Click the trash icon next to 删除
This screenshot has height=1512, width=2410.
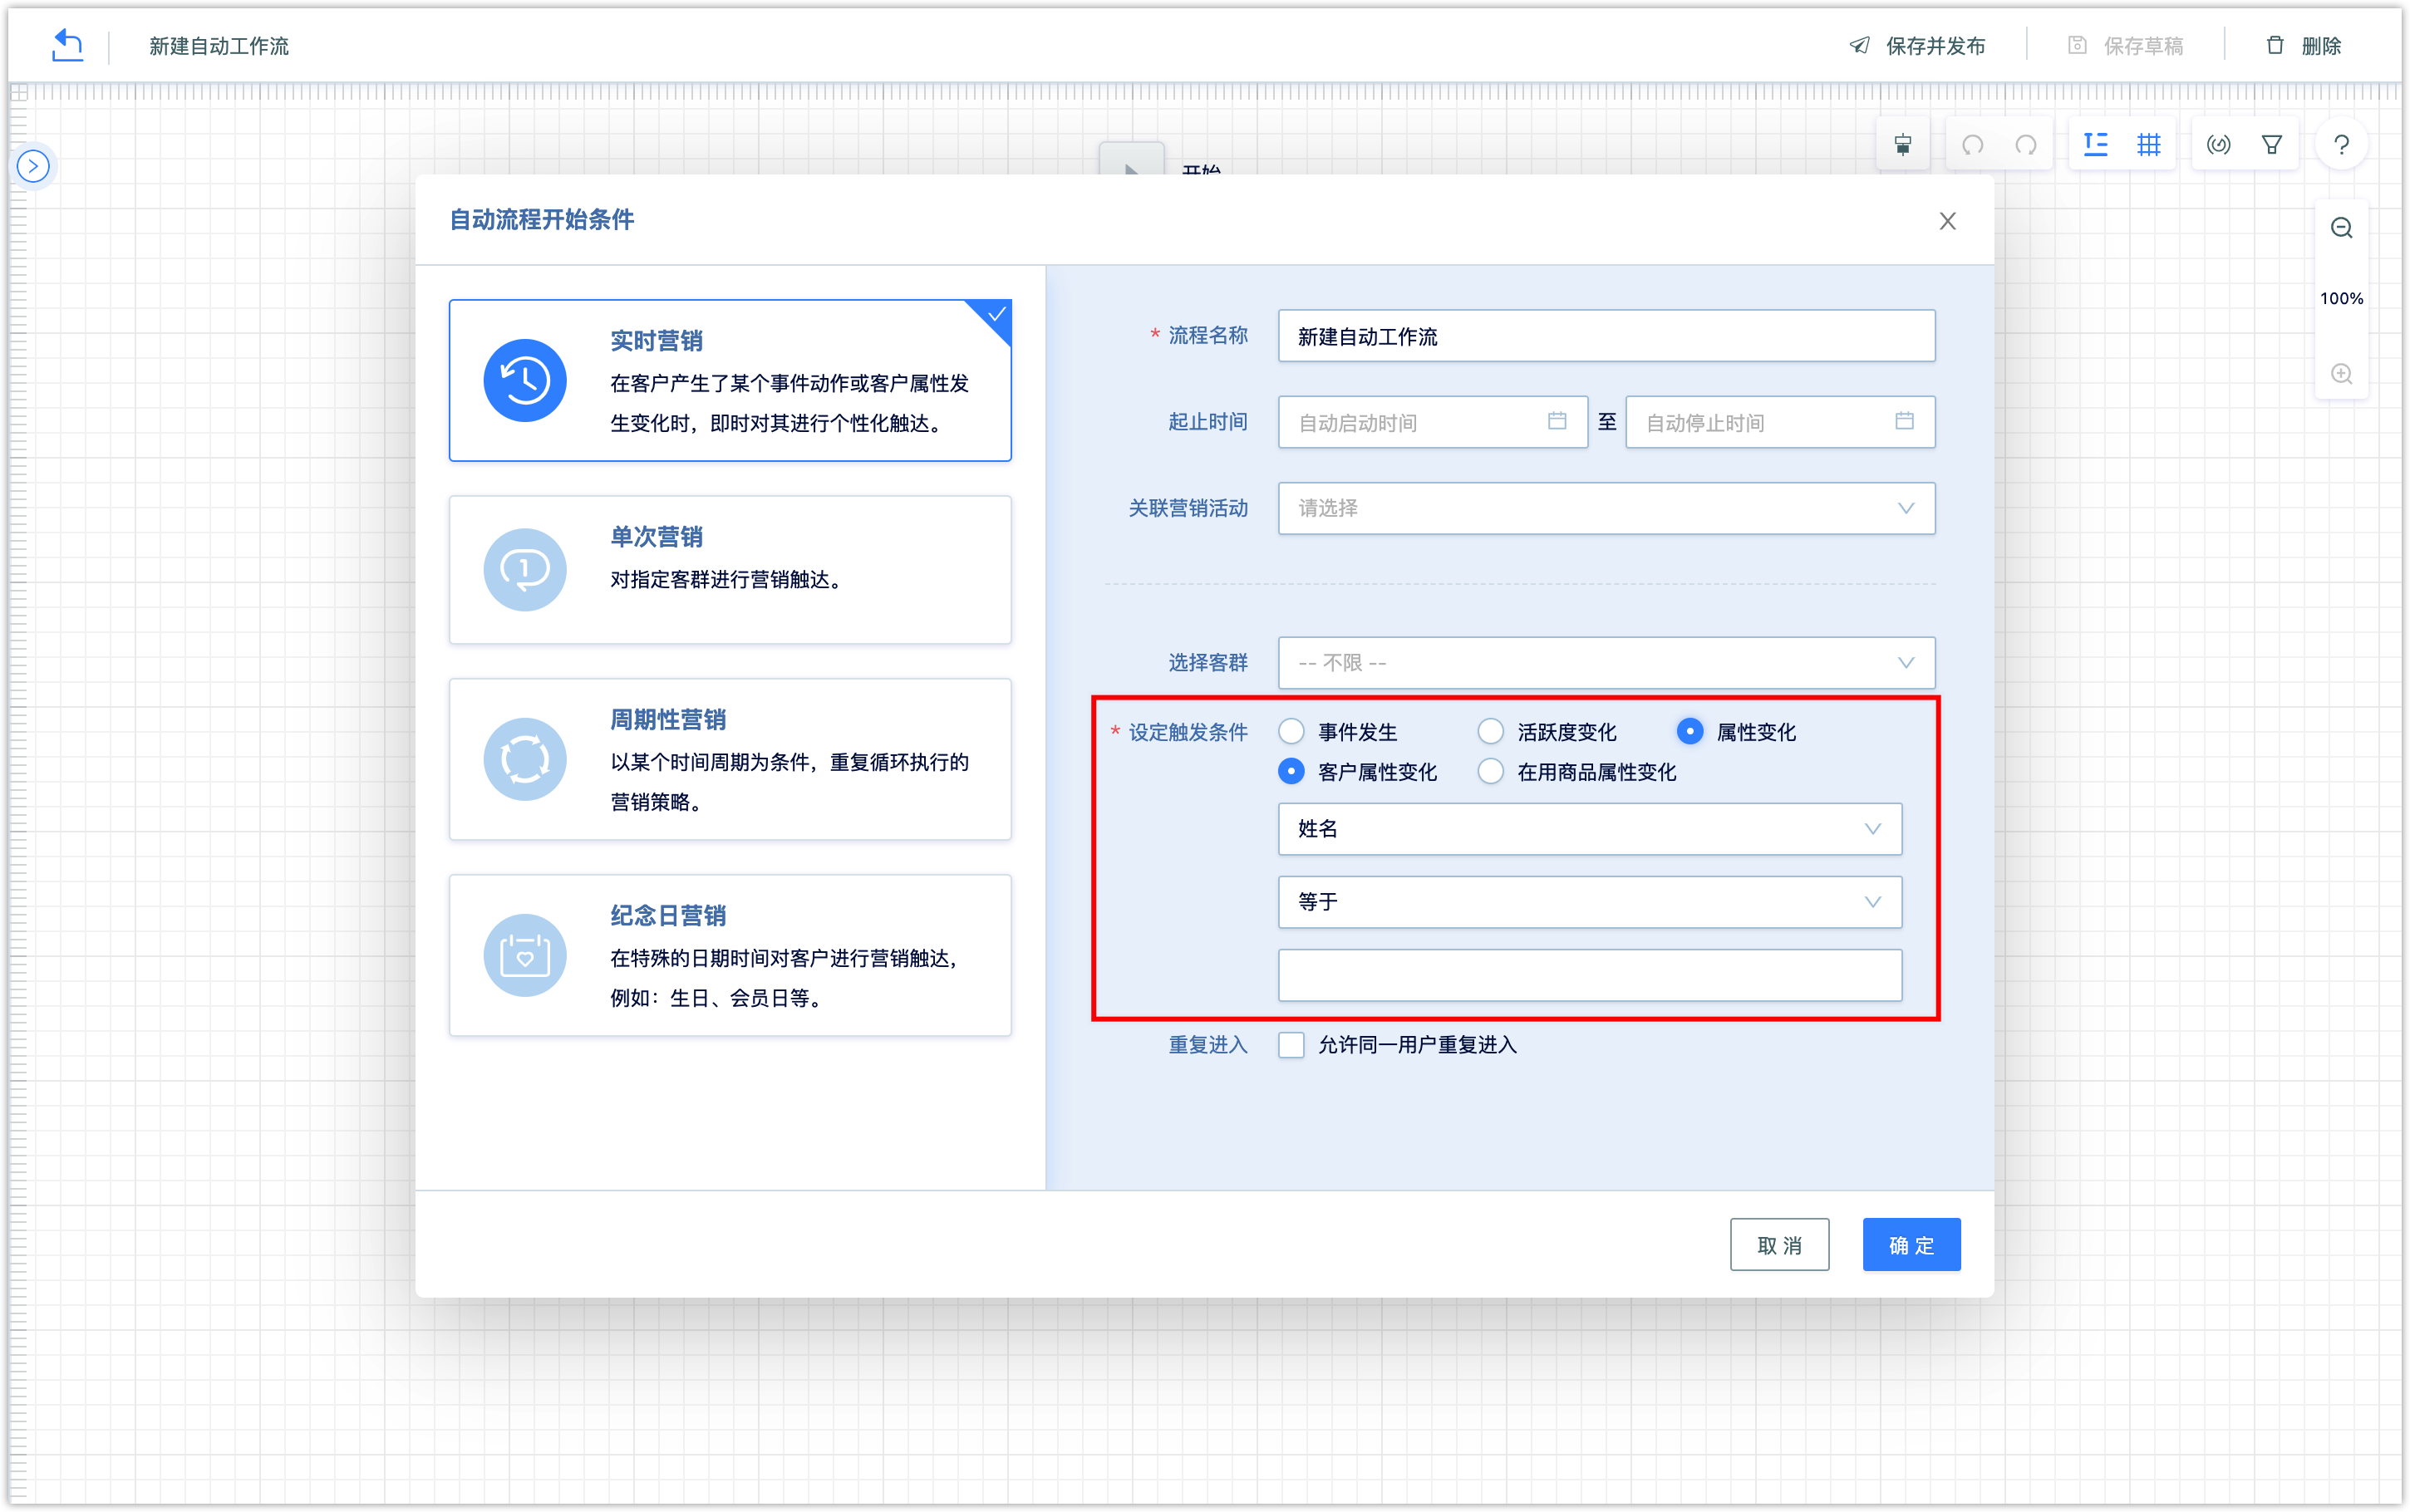pyautogui.click(x=2275, y=45)
